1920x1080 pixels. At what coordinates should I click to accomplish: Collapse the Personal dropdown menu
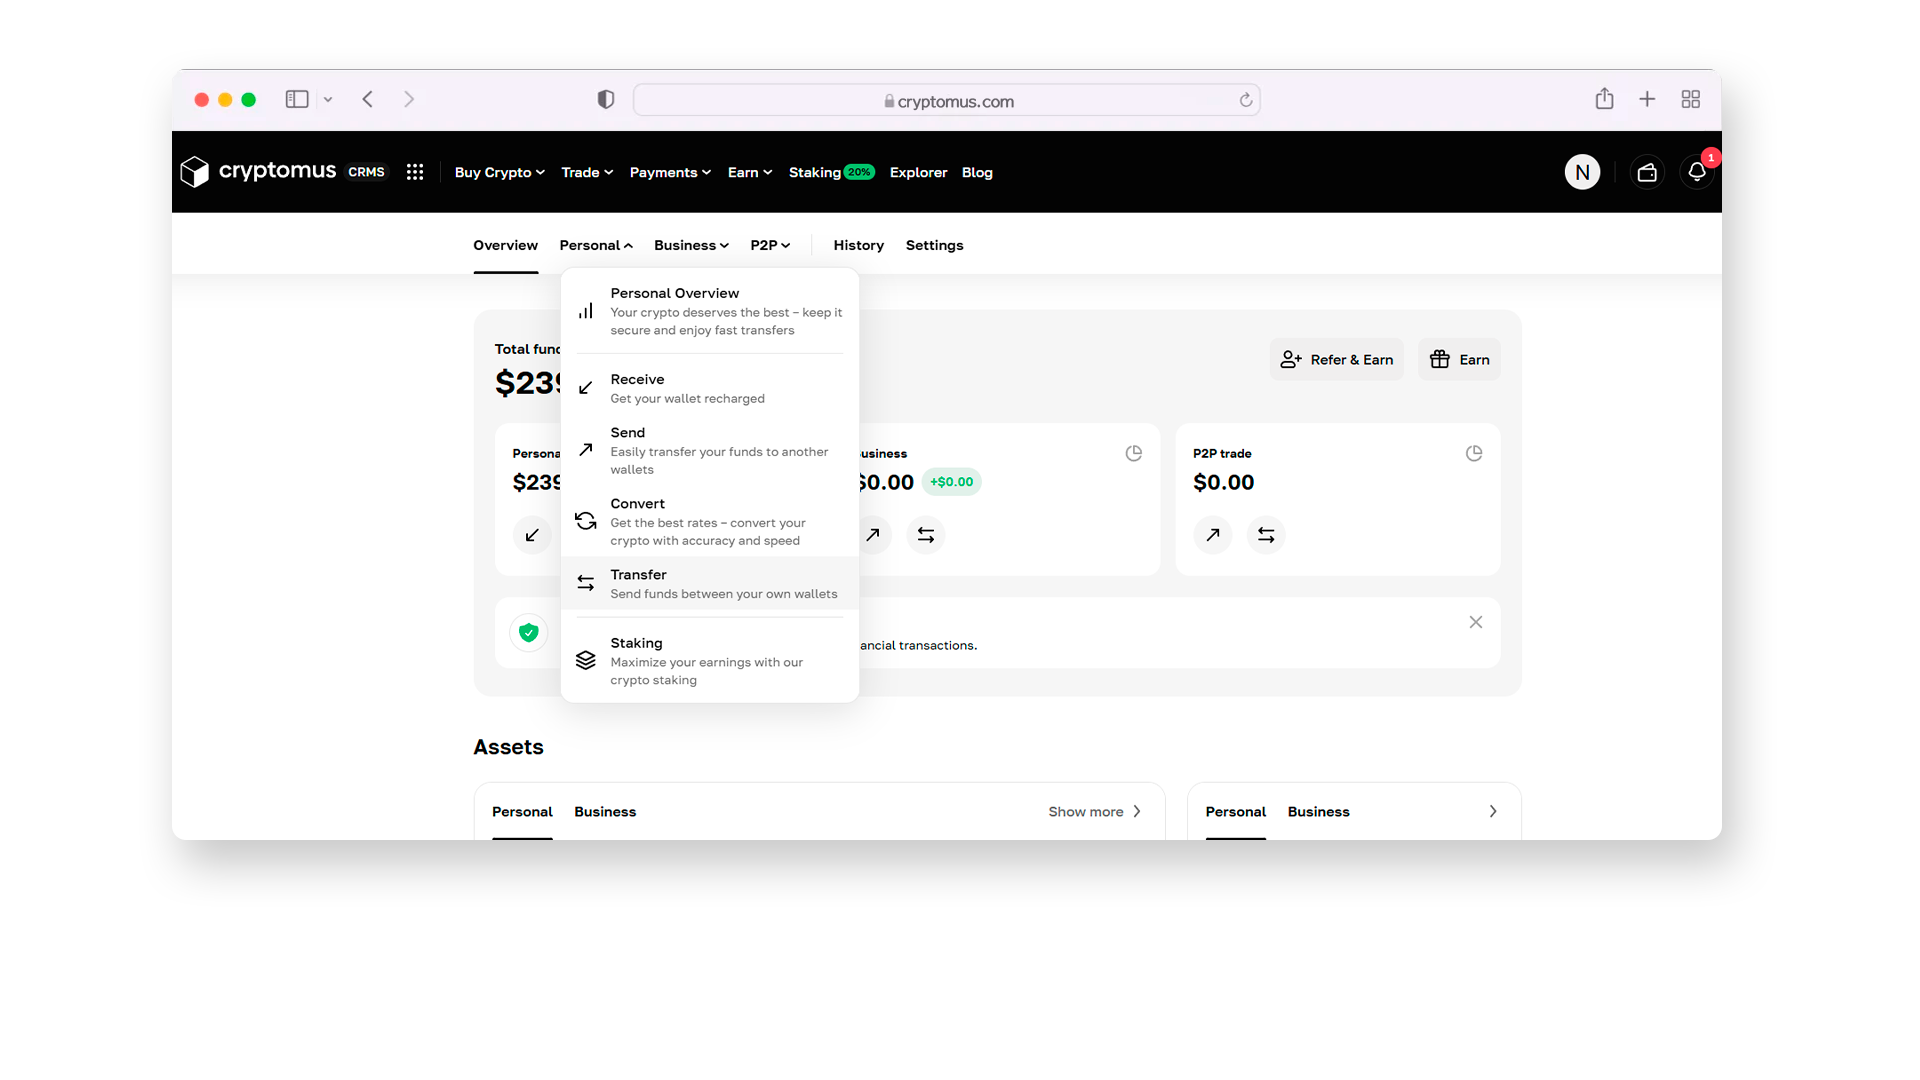pos(596,245)
